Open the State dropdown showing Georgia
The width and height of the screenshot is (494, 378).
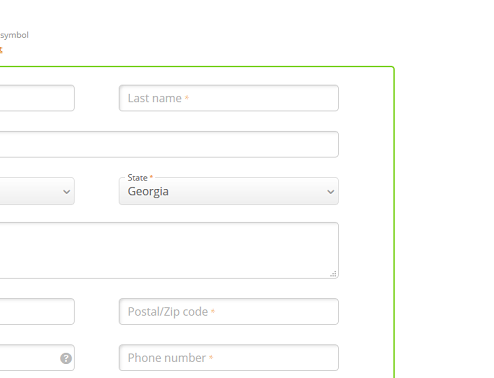229,191
